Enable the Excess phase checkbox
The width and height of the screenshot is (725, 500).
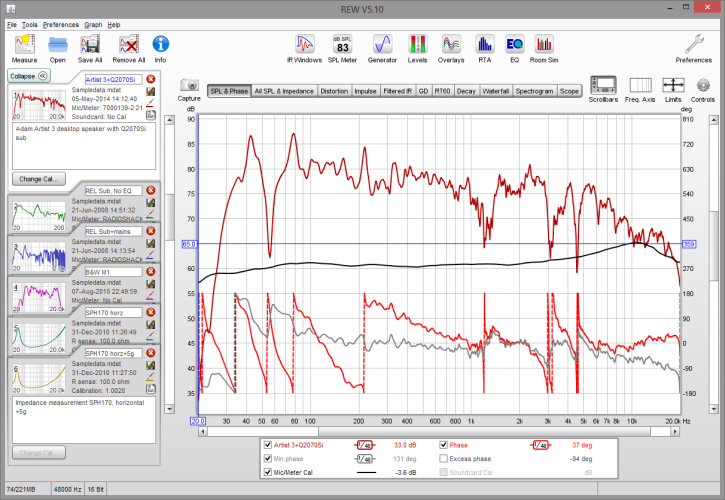coord(445,458)
